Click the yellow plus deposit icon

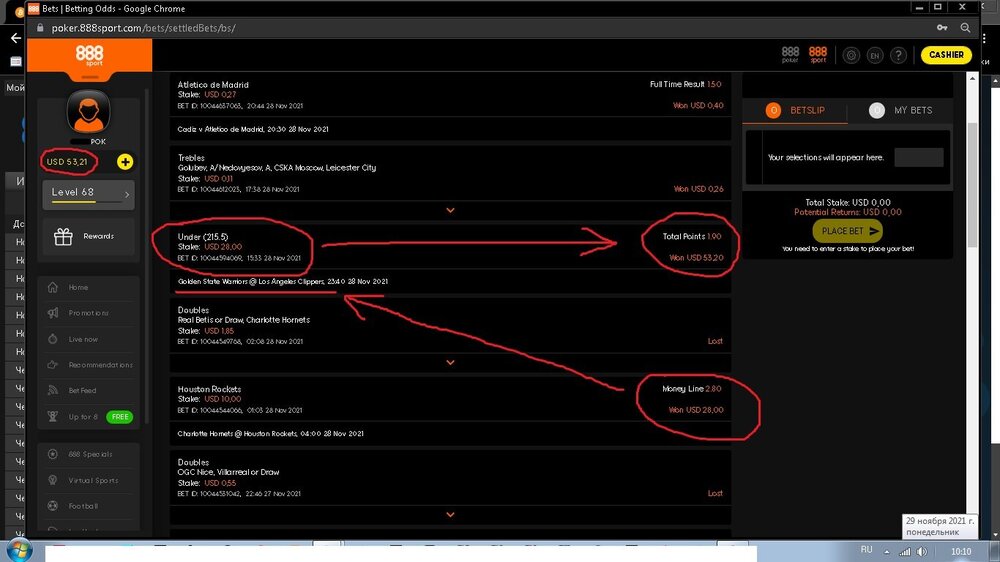(x=125, y=161)
